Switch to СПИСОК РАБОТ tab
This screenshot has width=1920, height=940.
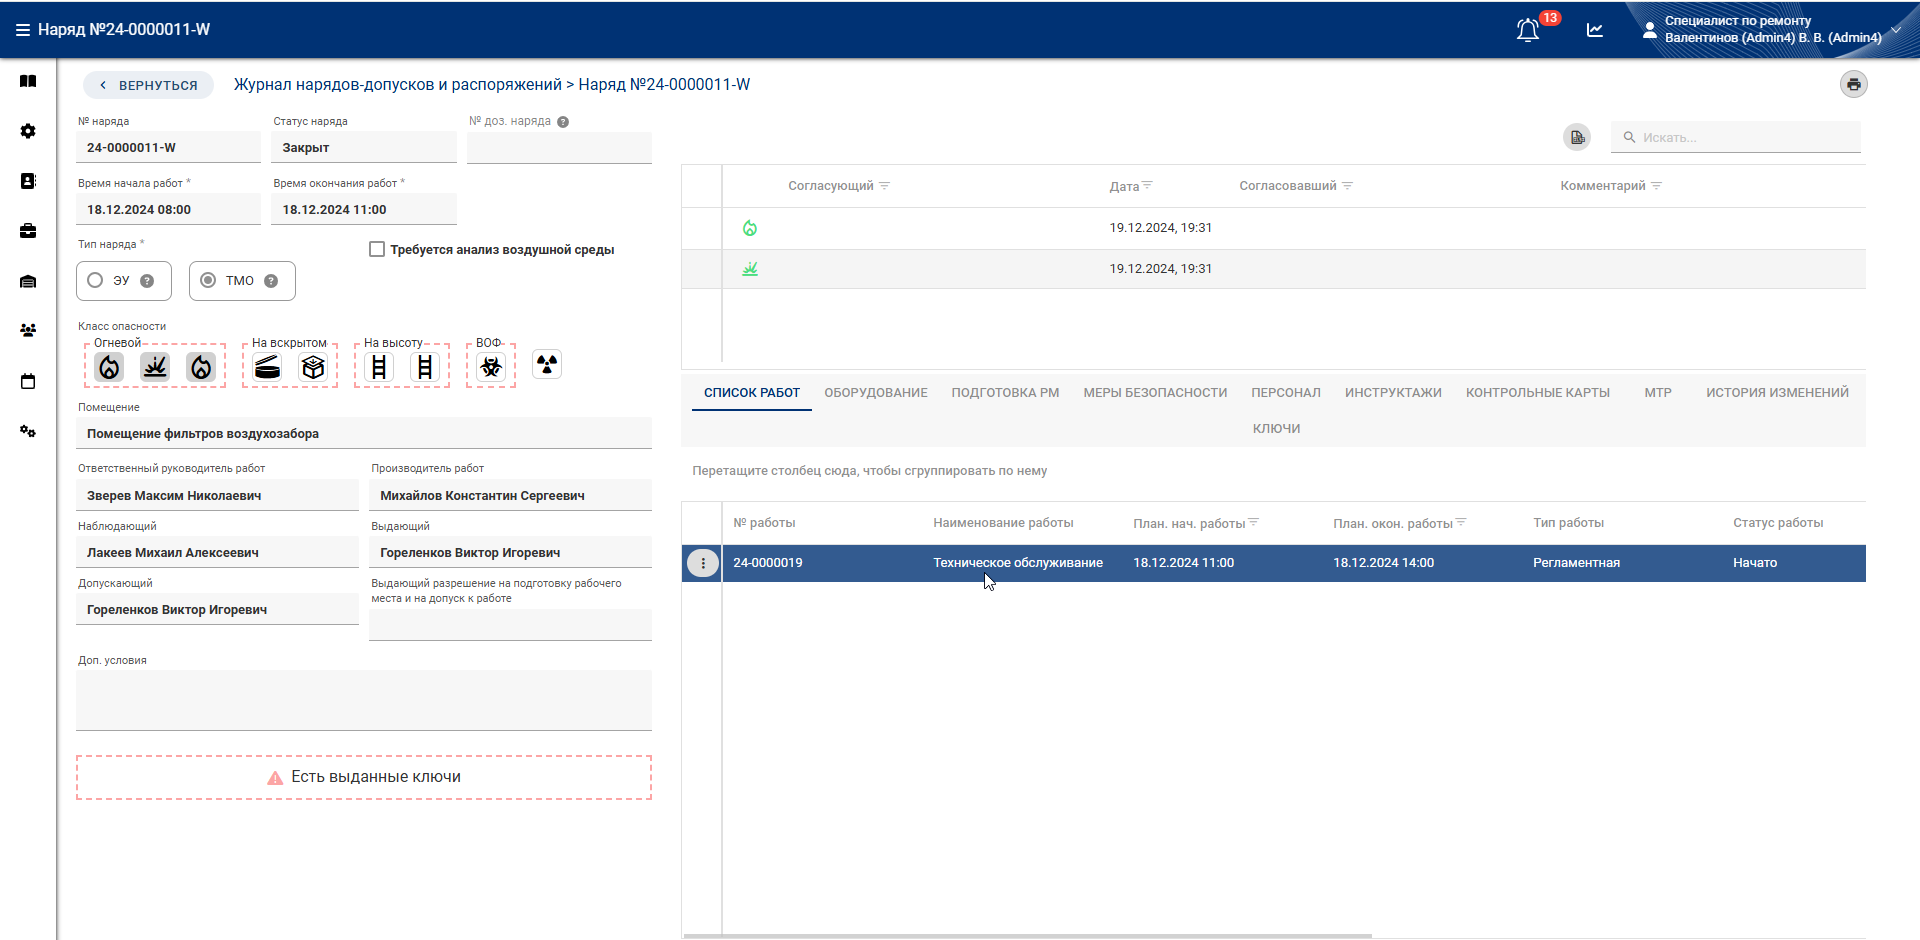click(x=752, y=393)
